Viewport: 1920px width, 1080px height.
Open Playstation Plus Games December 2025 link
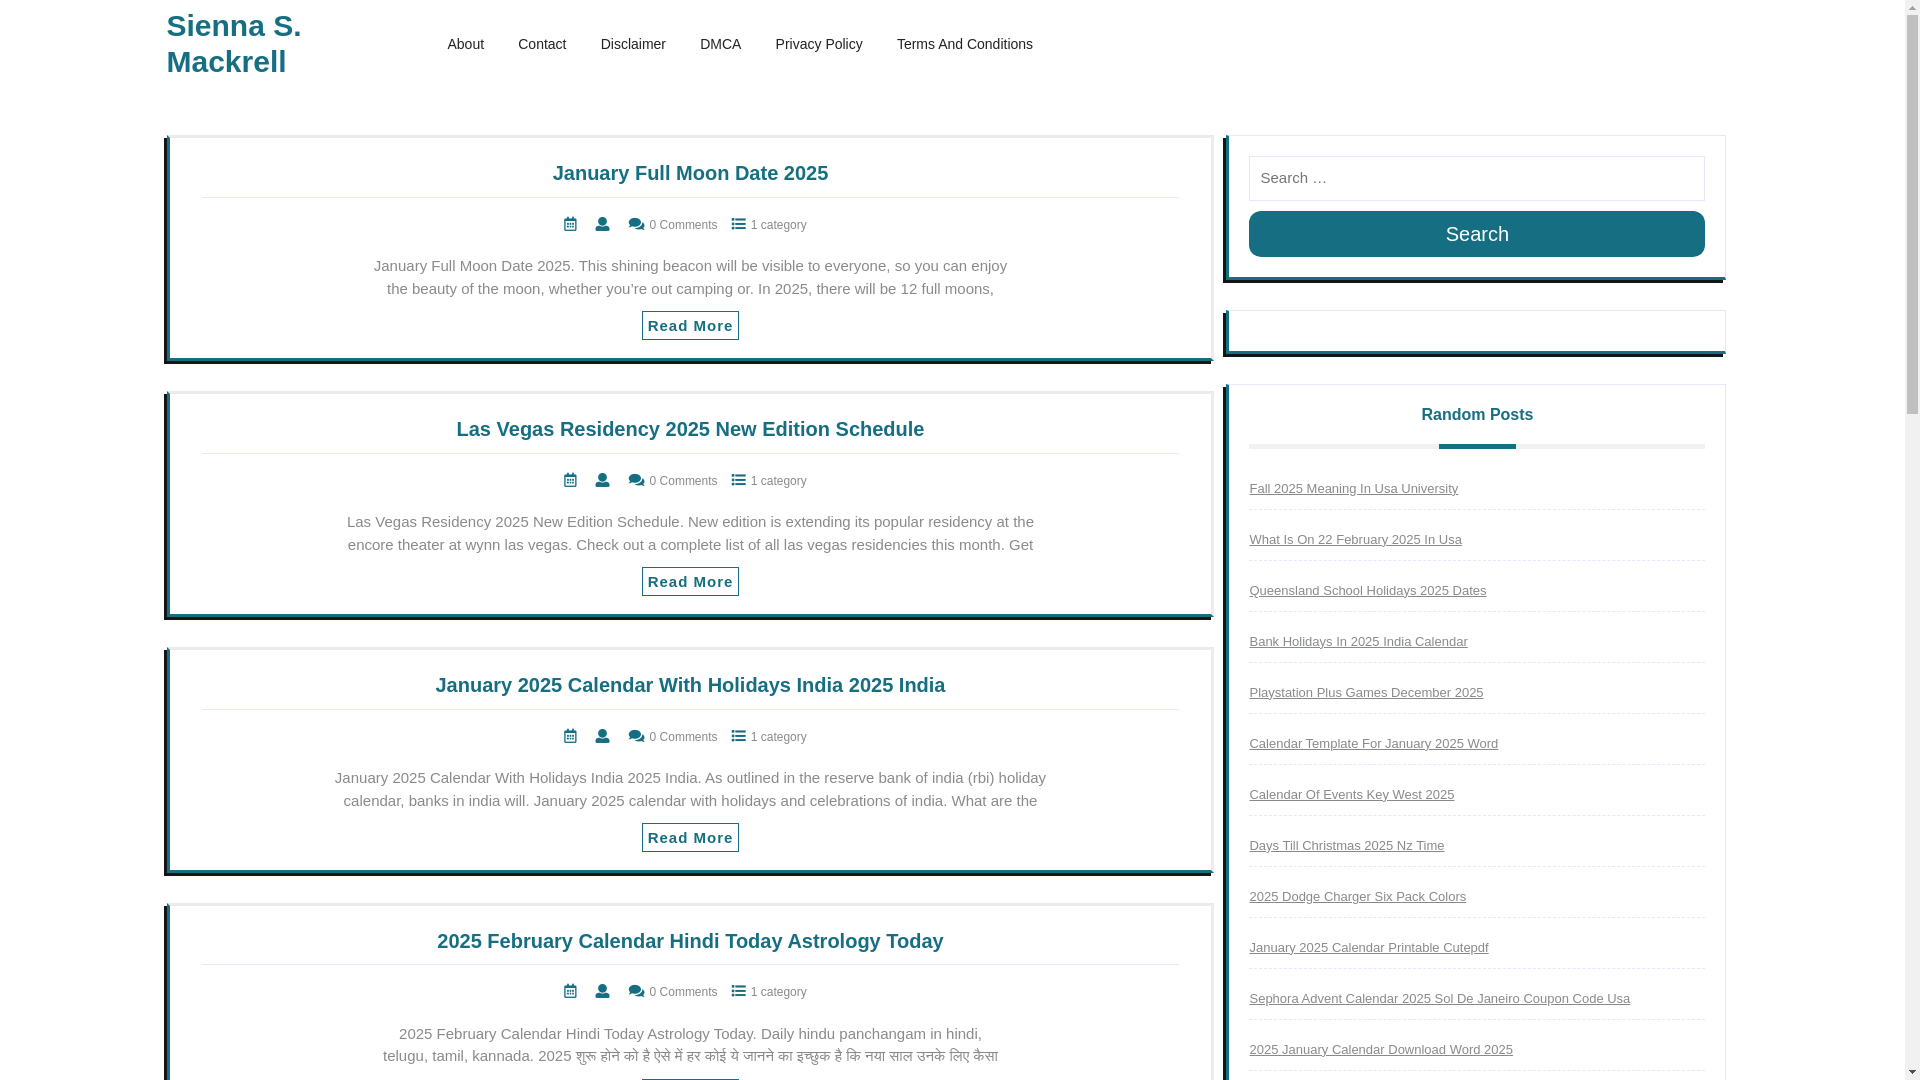coord(1366,693)
